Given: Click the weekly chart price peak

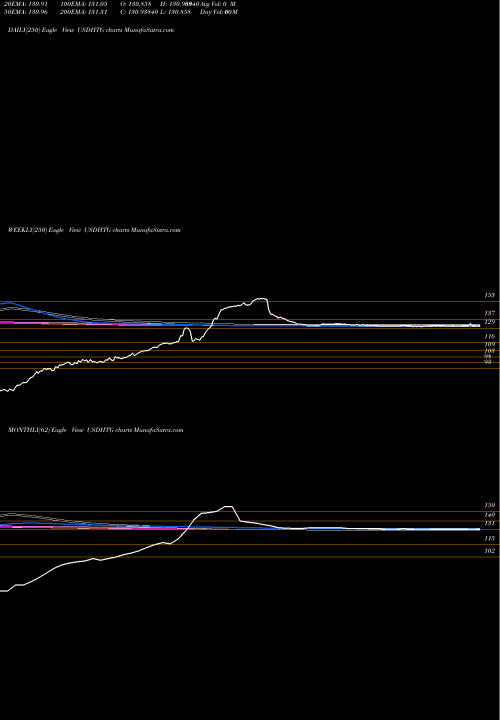Looking at the screenshot, I should pos(261,298).
